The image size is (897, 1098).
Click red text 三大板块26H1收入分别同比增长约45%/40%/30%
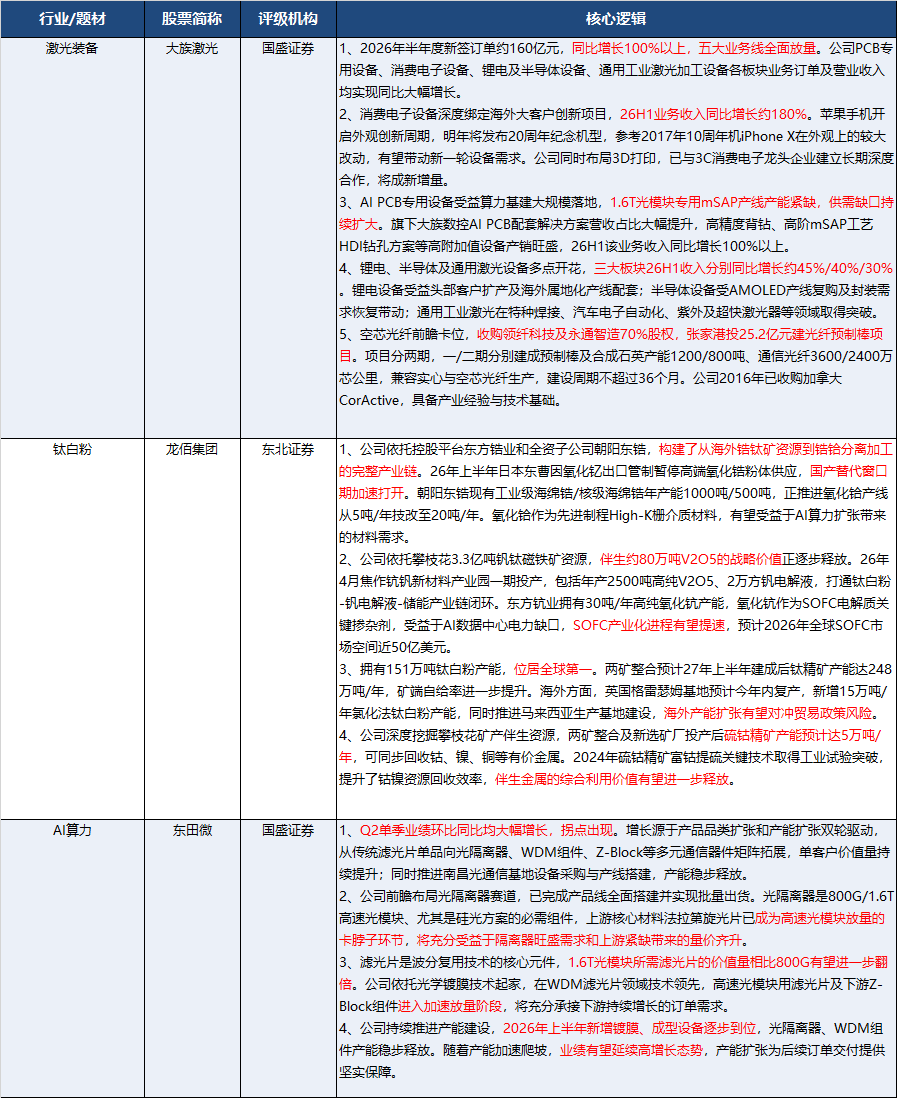coord(744,268)
